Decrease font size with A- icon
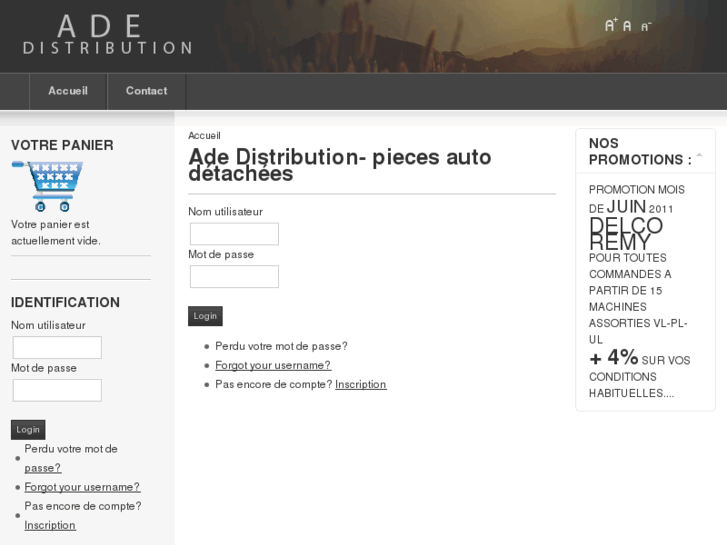Screen dimensions: 727x545 tap(646, 26)
